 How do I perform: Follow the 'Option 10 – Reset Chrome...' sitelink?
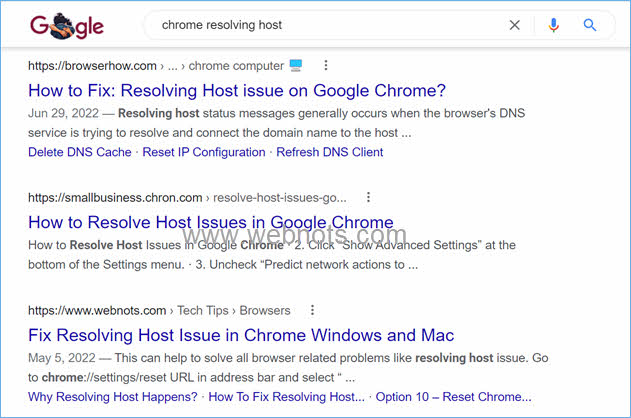(x=454, y=397)
